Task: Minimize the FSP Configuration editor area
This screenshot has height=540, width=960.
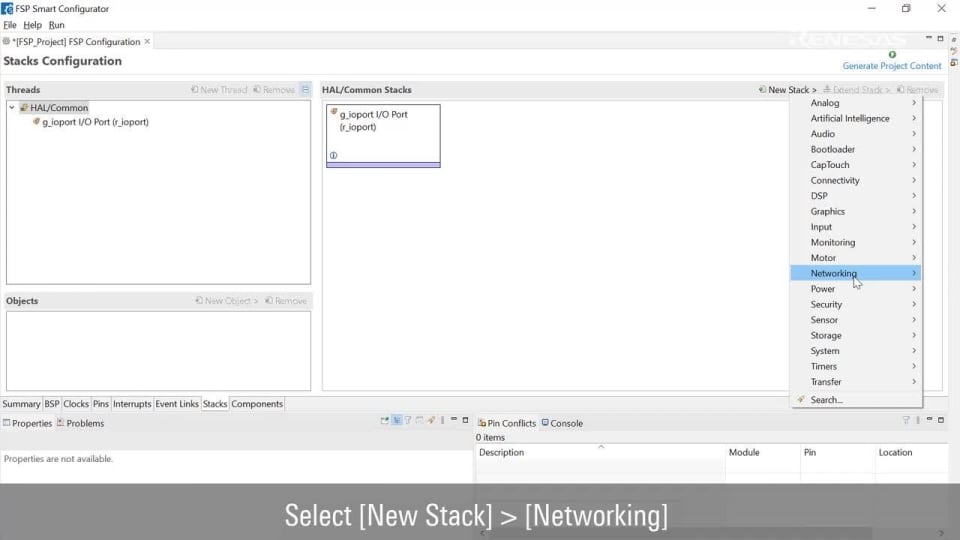Action: tap(929, 38)
